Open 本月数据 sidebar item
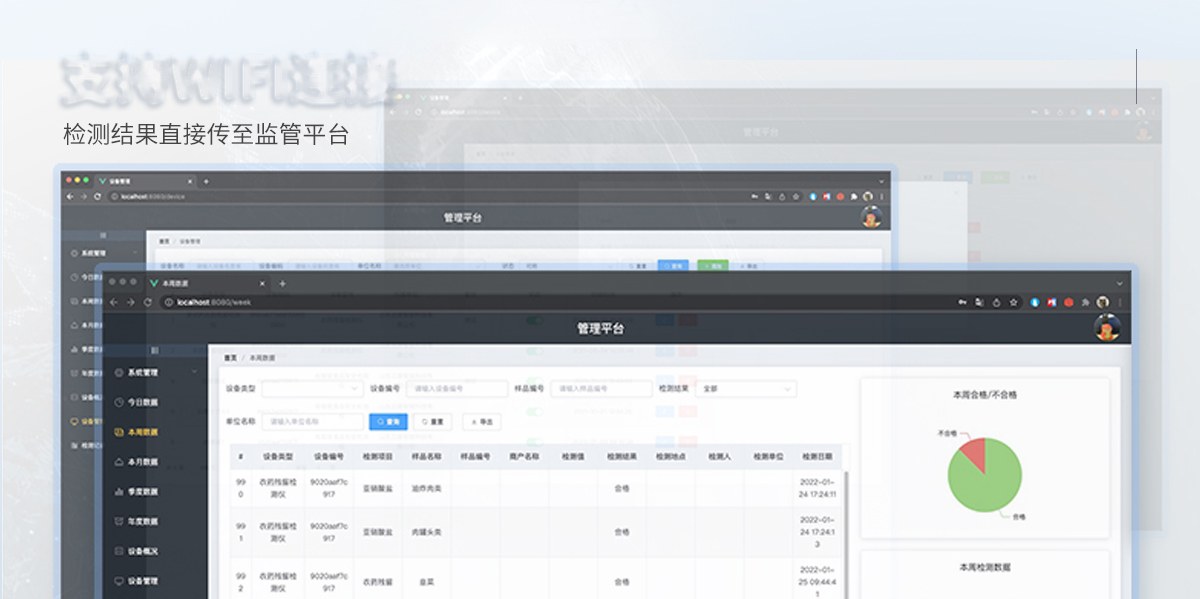Screen dimensions: 1200x599 click(x=142, y=462)
